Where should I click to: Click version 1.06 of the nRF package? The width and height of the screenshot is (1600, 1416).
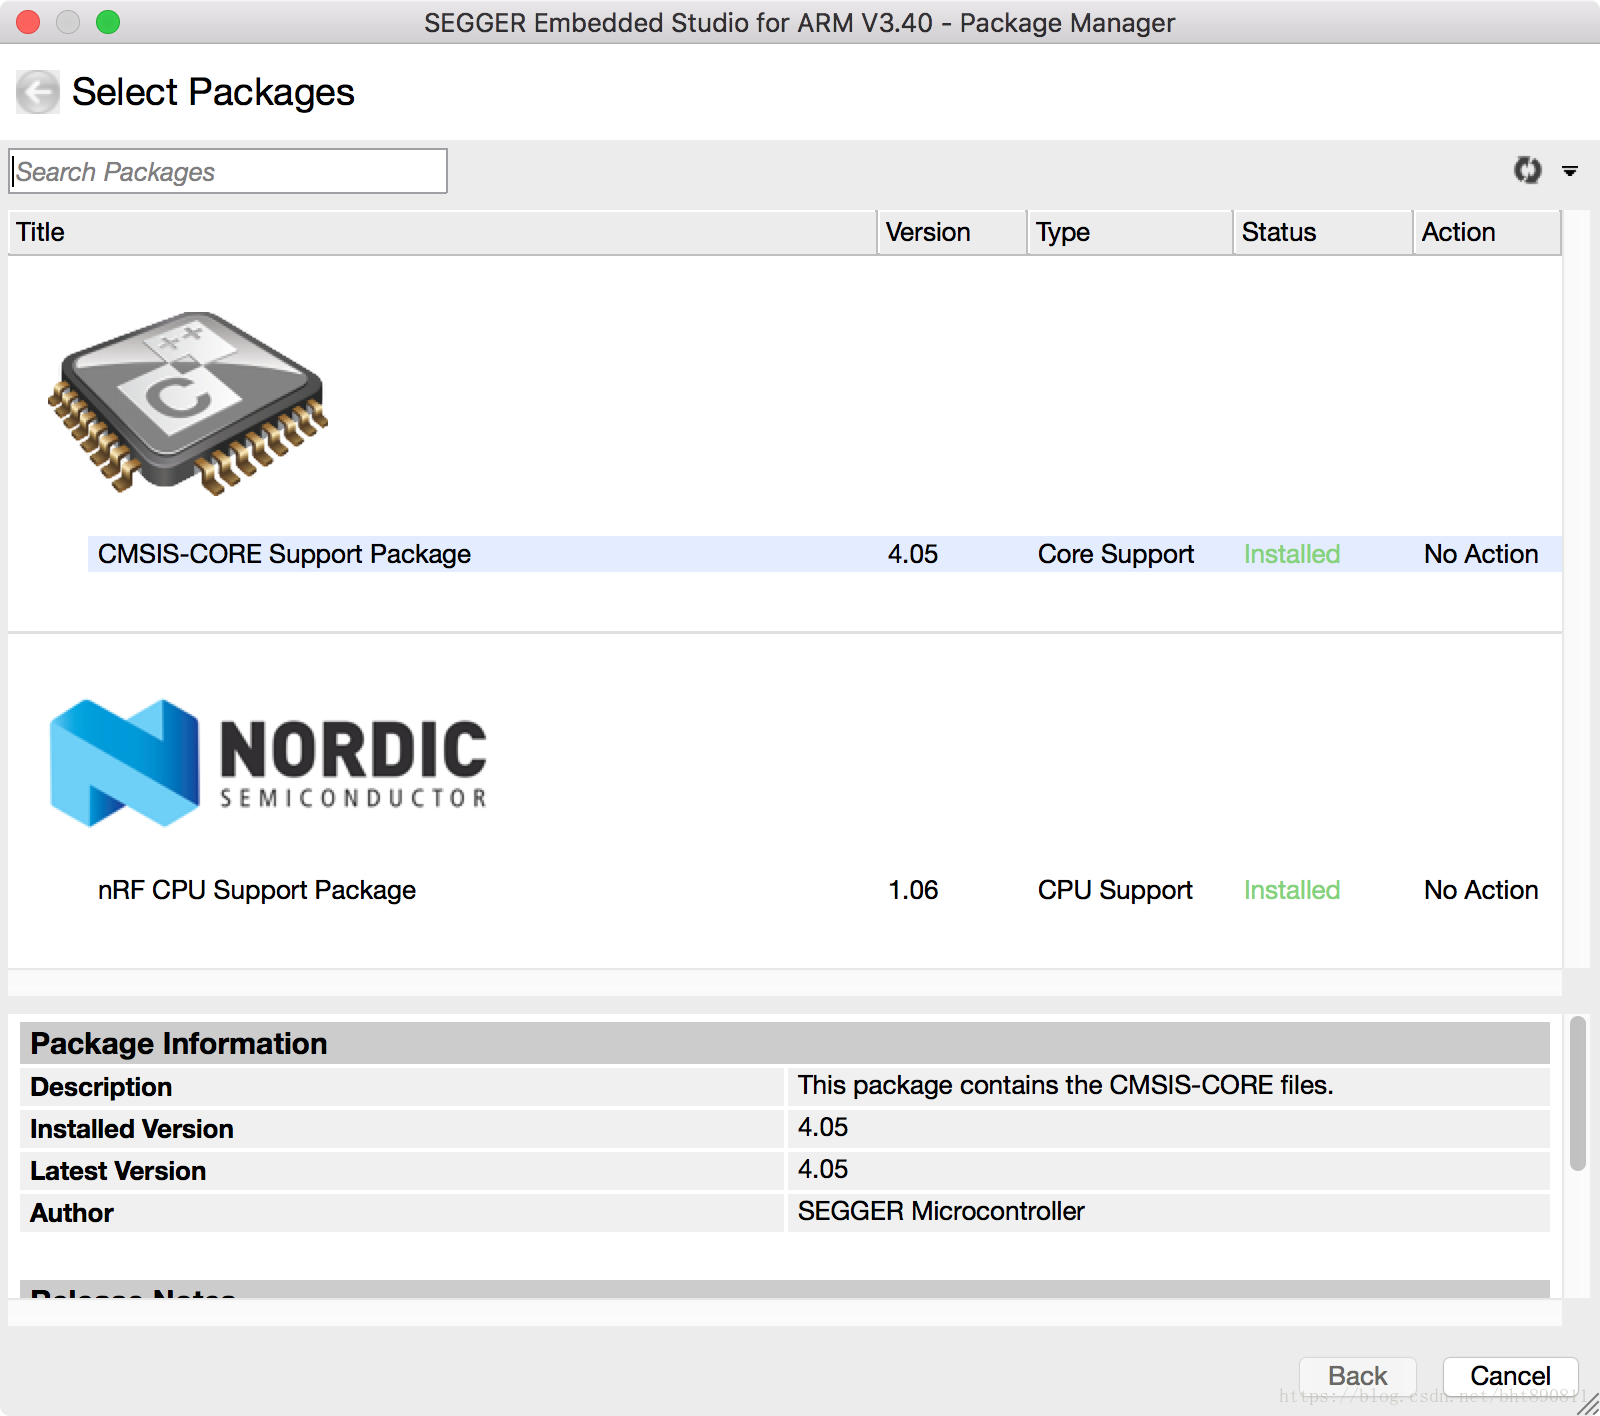pyautogui.click(x=913, y=890)
